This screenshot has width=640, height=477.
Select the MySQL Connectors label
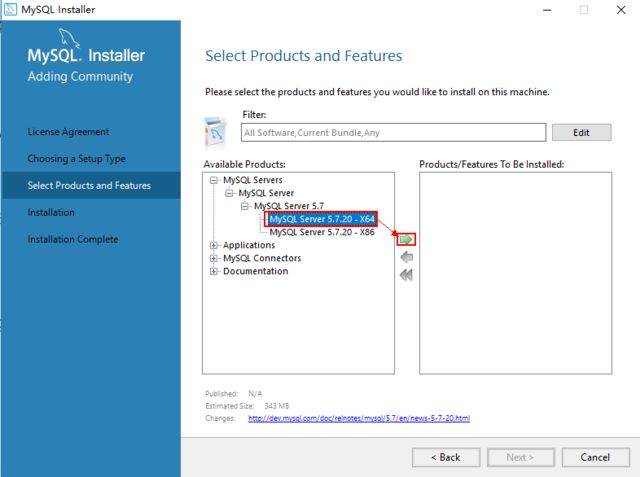pyautogui.click(x=262, y=258)
